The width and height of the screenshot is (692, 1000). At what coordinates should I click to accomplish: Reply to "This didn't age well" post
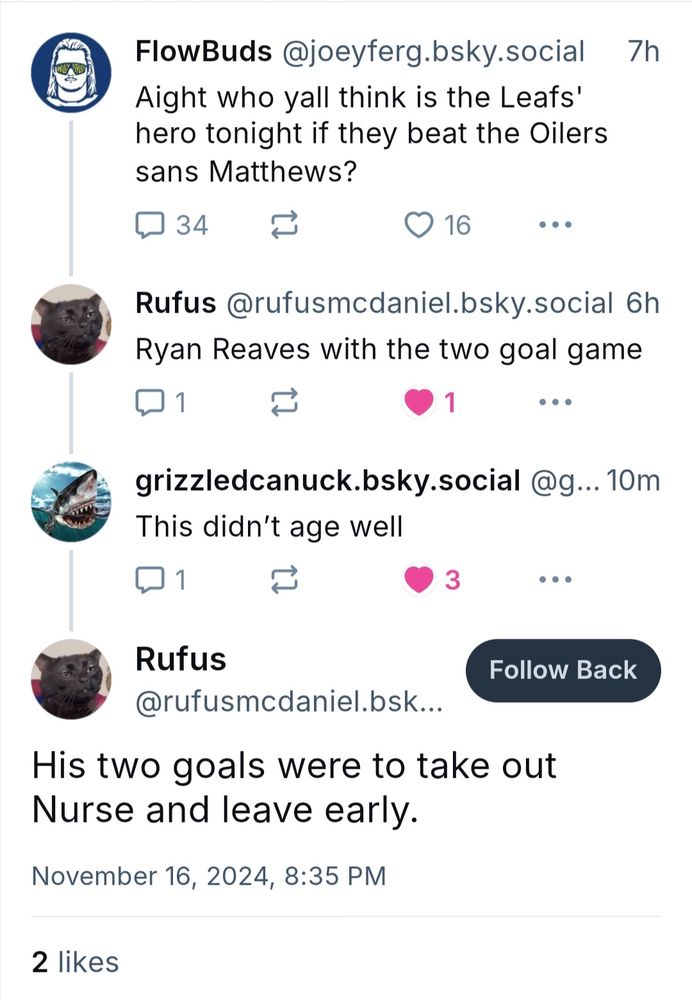click(x=148, y=579)
